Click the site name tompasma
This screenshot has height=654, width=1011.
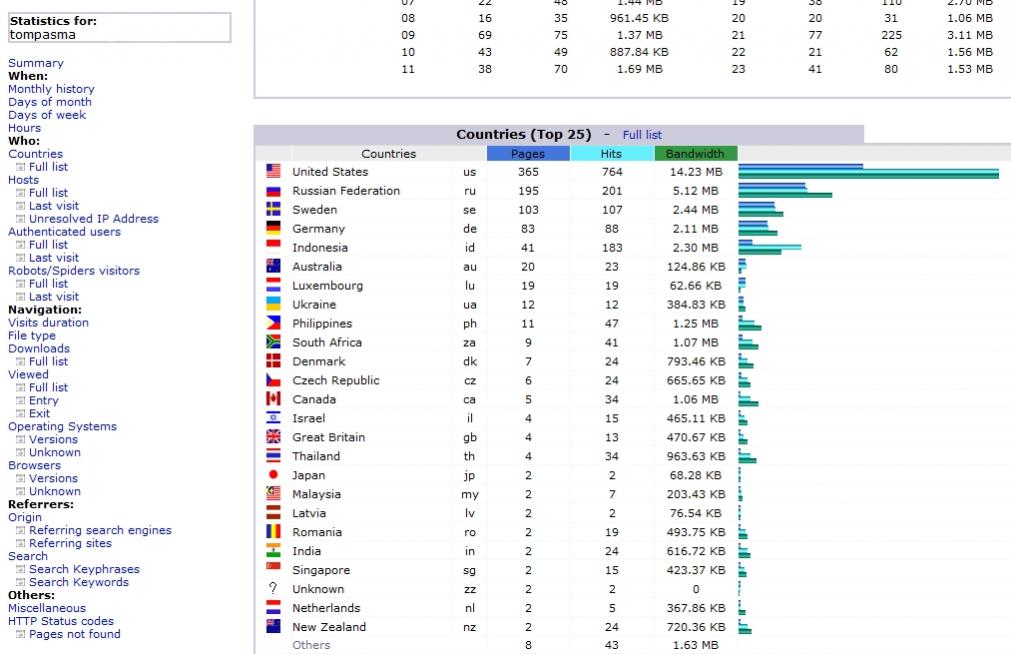click(43, 35)
